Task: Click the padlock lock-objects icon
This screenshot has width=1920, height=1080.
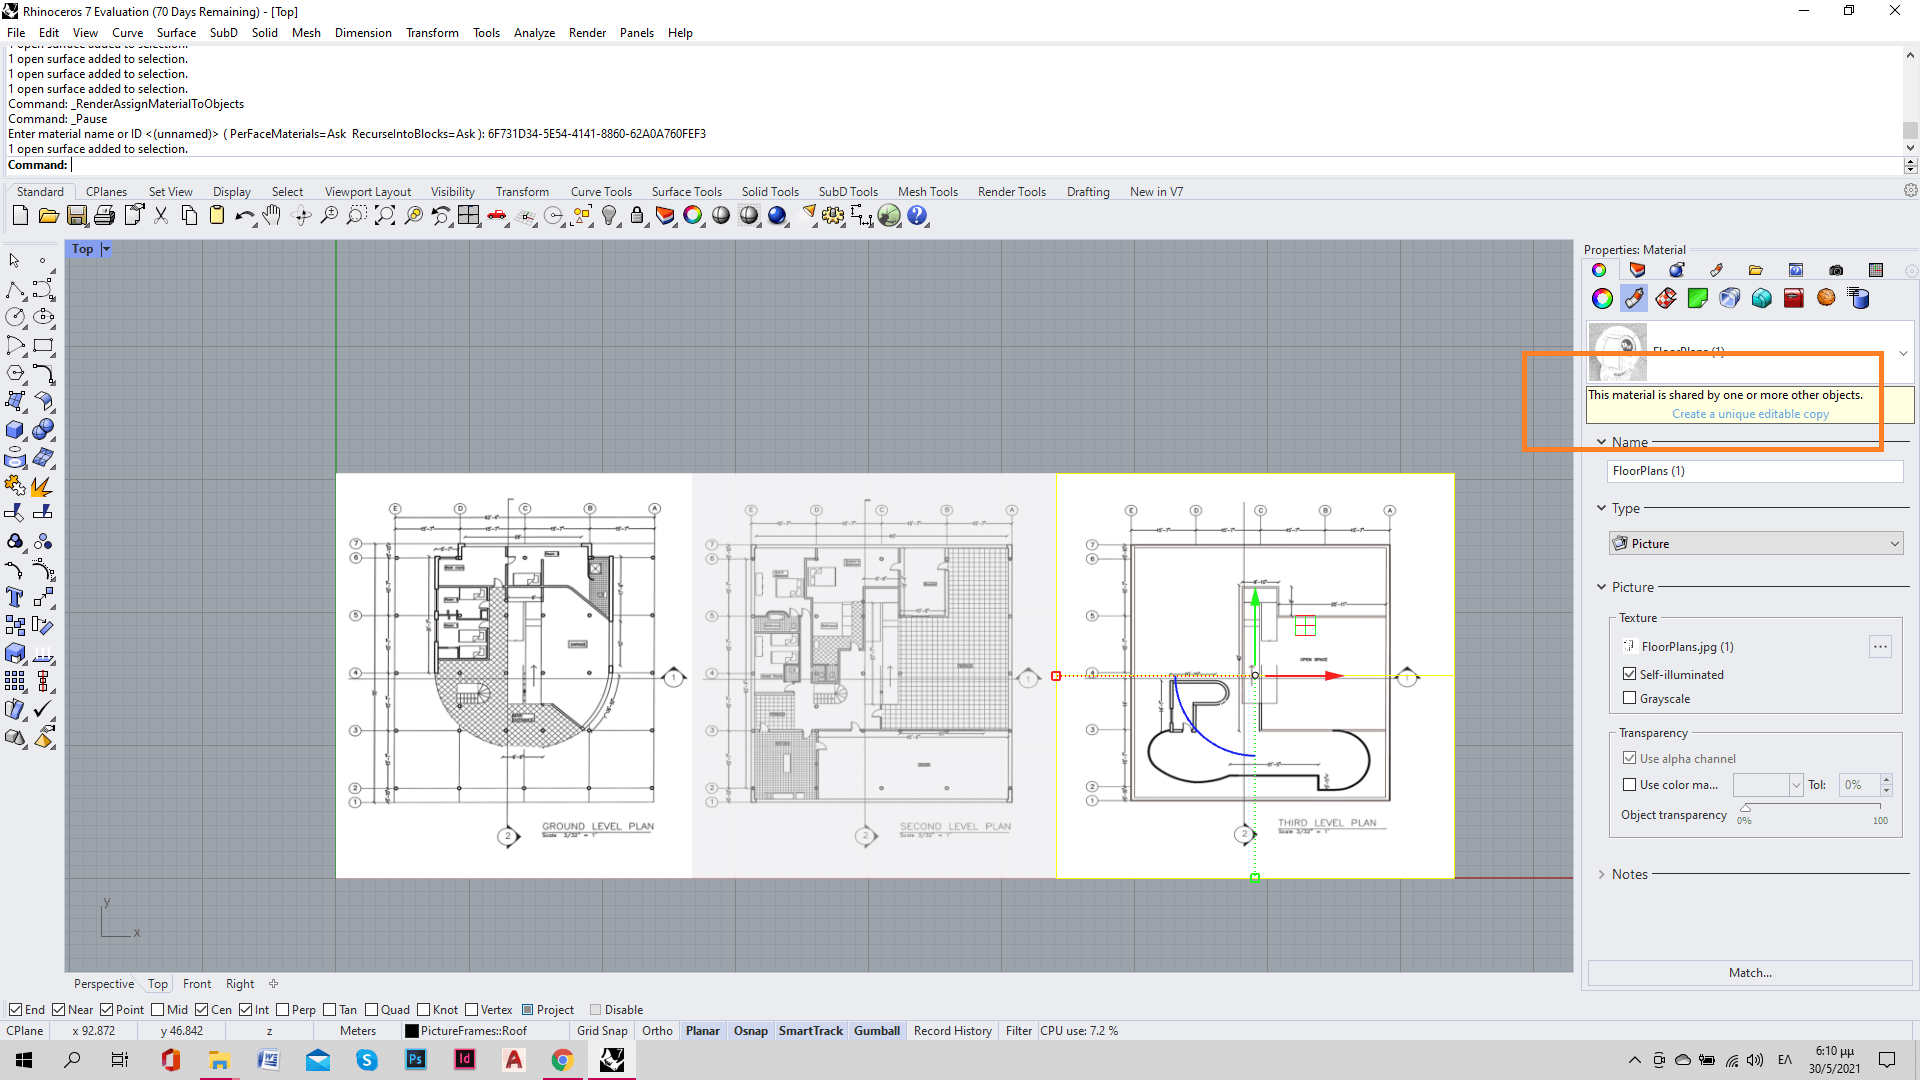Action: coord(637,215)
